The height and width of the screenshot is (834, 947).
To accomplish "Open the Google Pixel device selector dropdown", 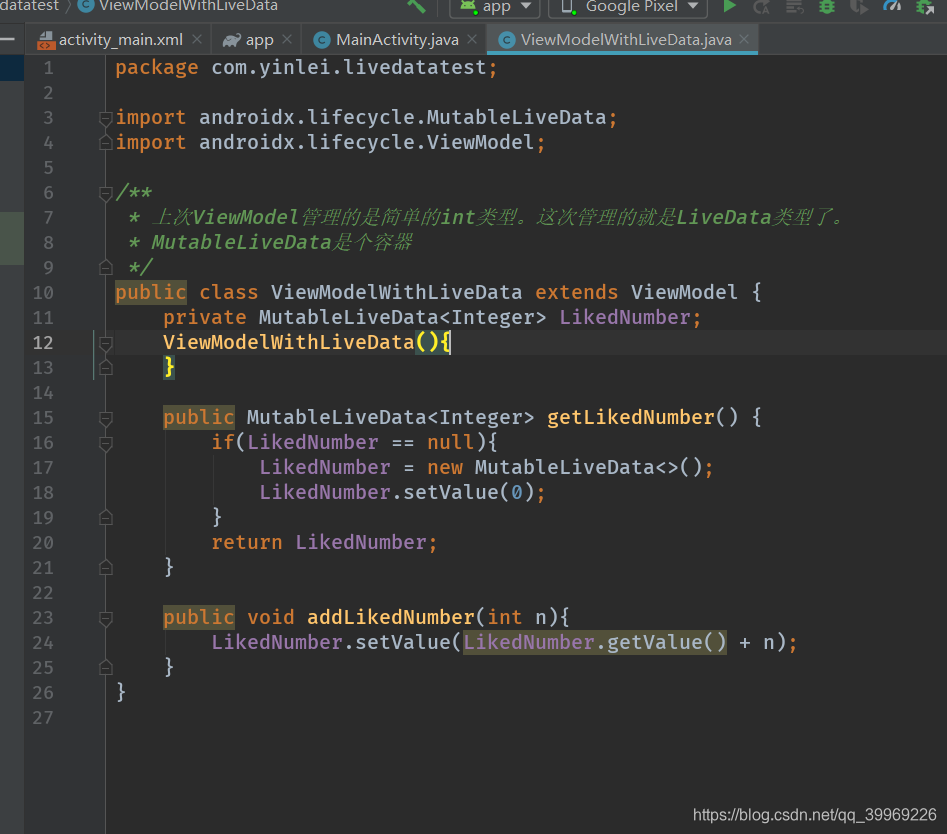I will pyautogui.click(x=692, y=8).
